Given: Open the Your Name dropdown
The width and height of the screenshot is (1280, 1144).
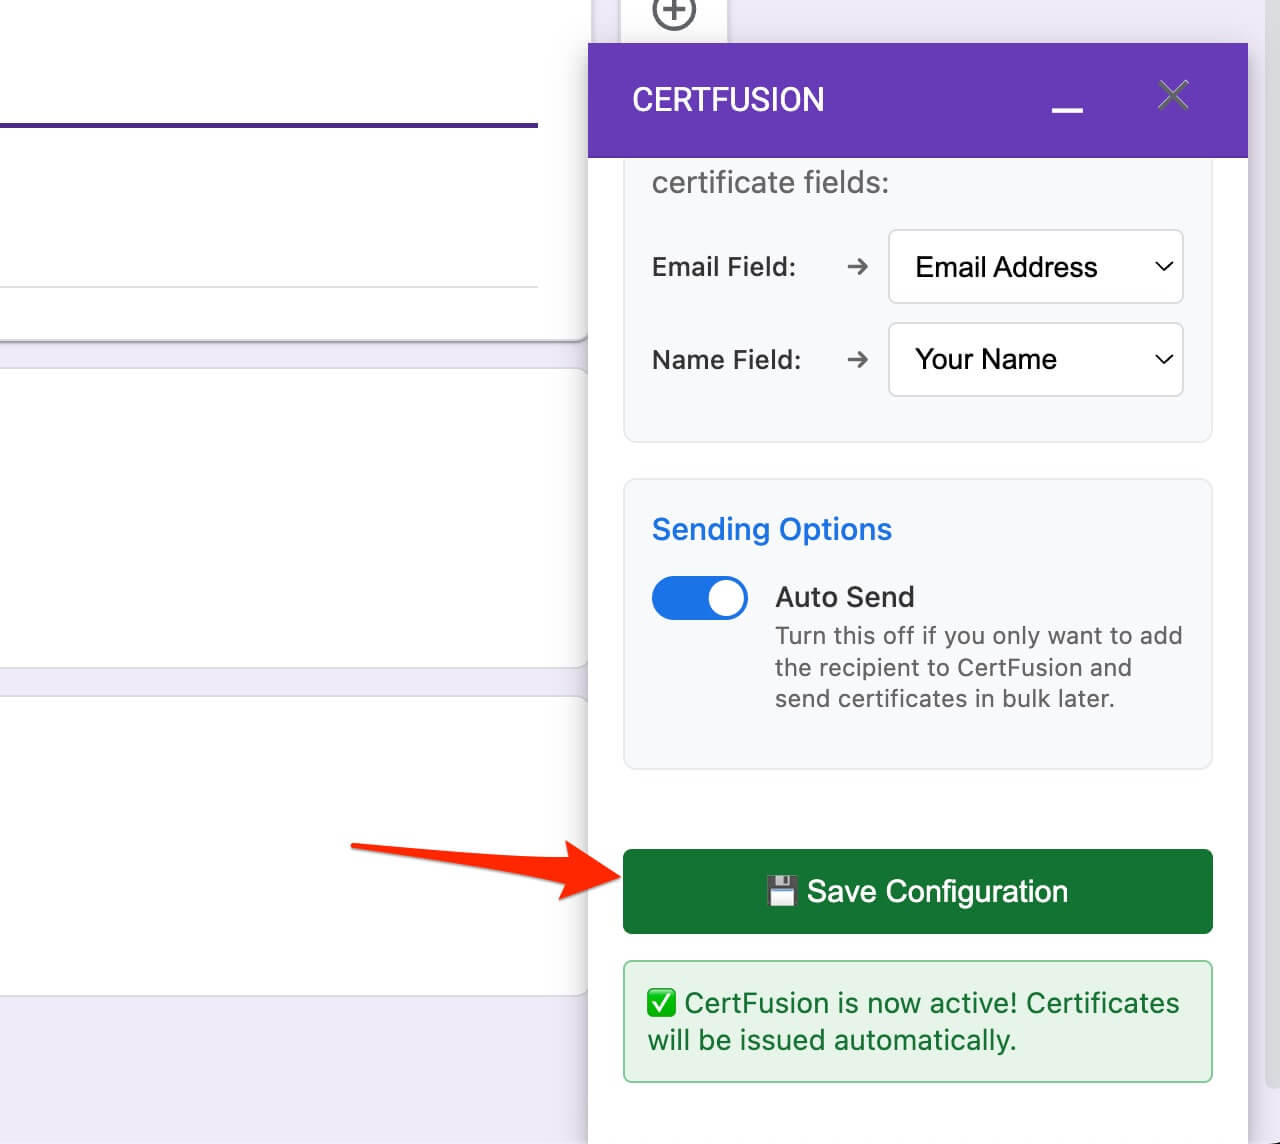Looking at the screenshot, I should pyautogui.click(x=1034, y=360).
